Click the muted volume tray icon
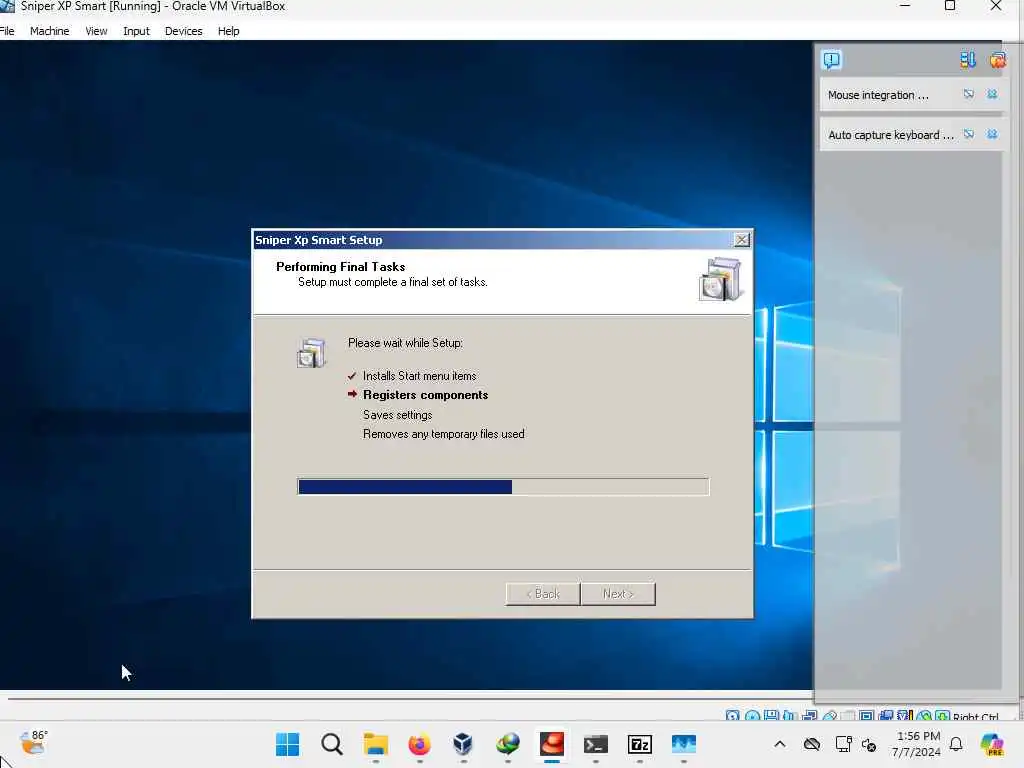Image resolution: width=1024 pixels, height=768 pixels. pos(869,744)
